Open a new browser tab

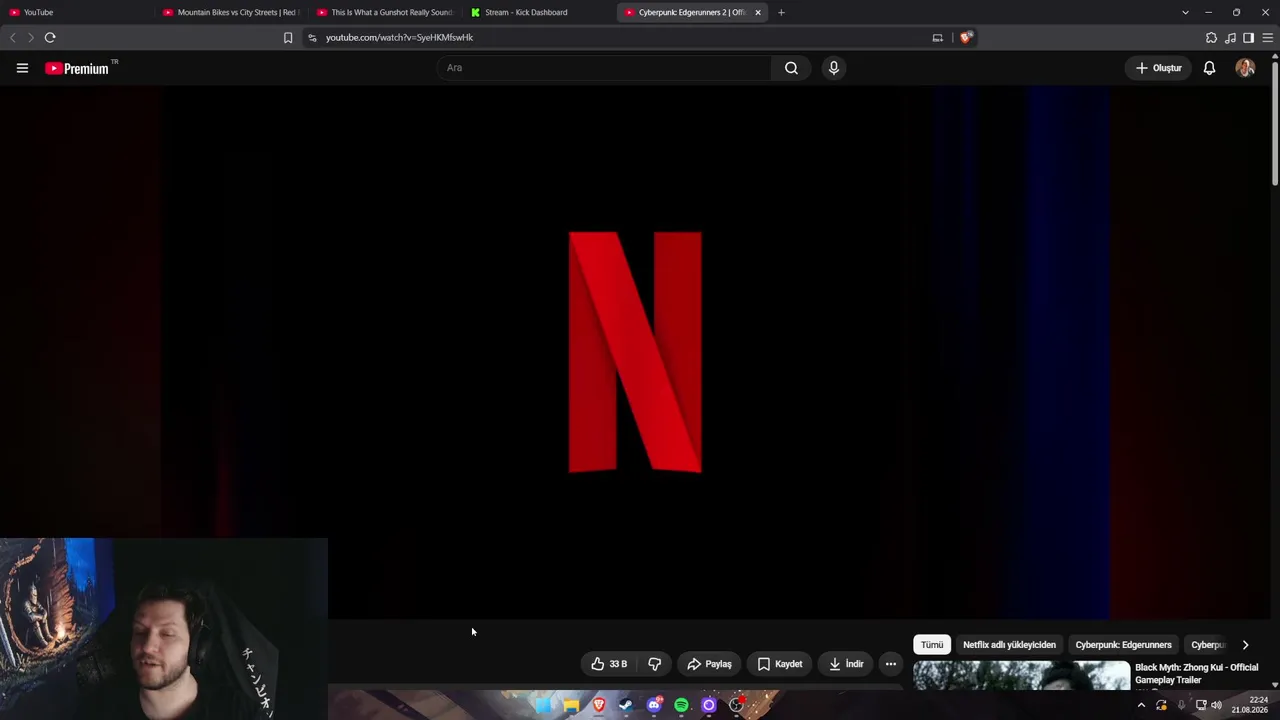[x=781, y=12]
